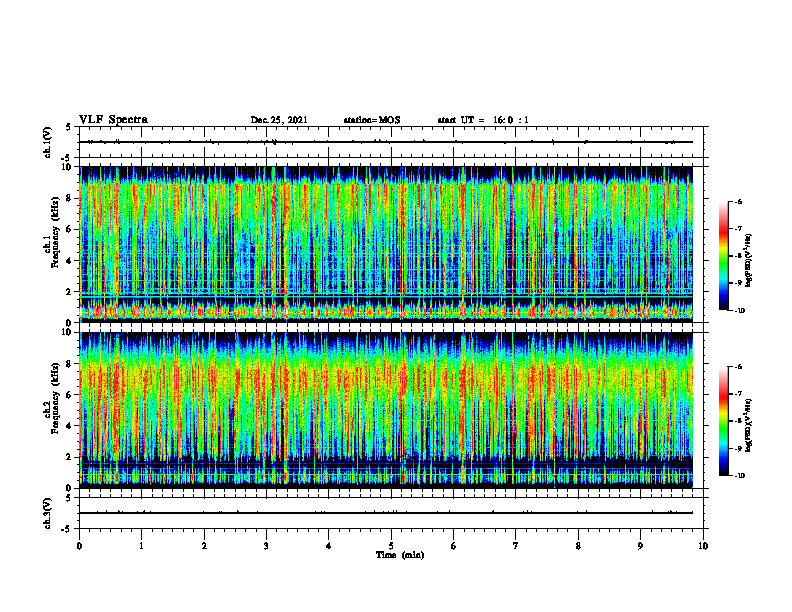Select the "start UT = 16: 0 : 1" text

[483, 120]
